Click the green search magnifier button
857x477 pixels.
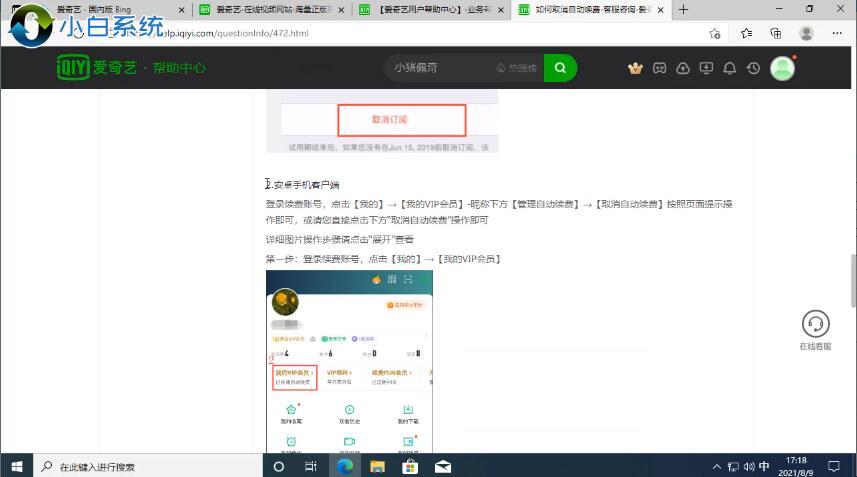[x=560, y=68]
